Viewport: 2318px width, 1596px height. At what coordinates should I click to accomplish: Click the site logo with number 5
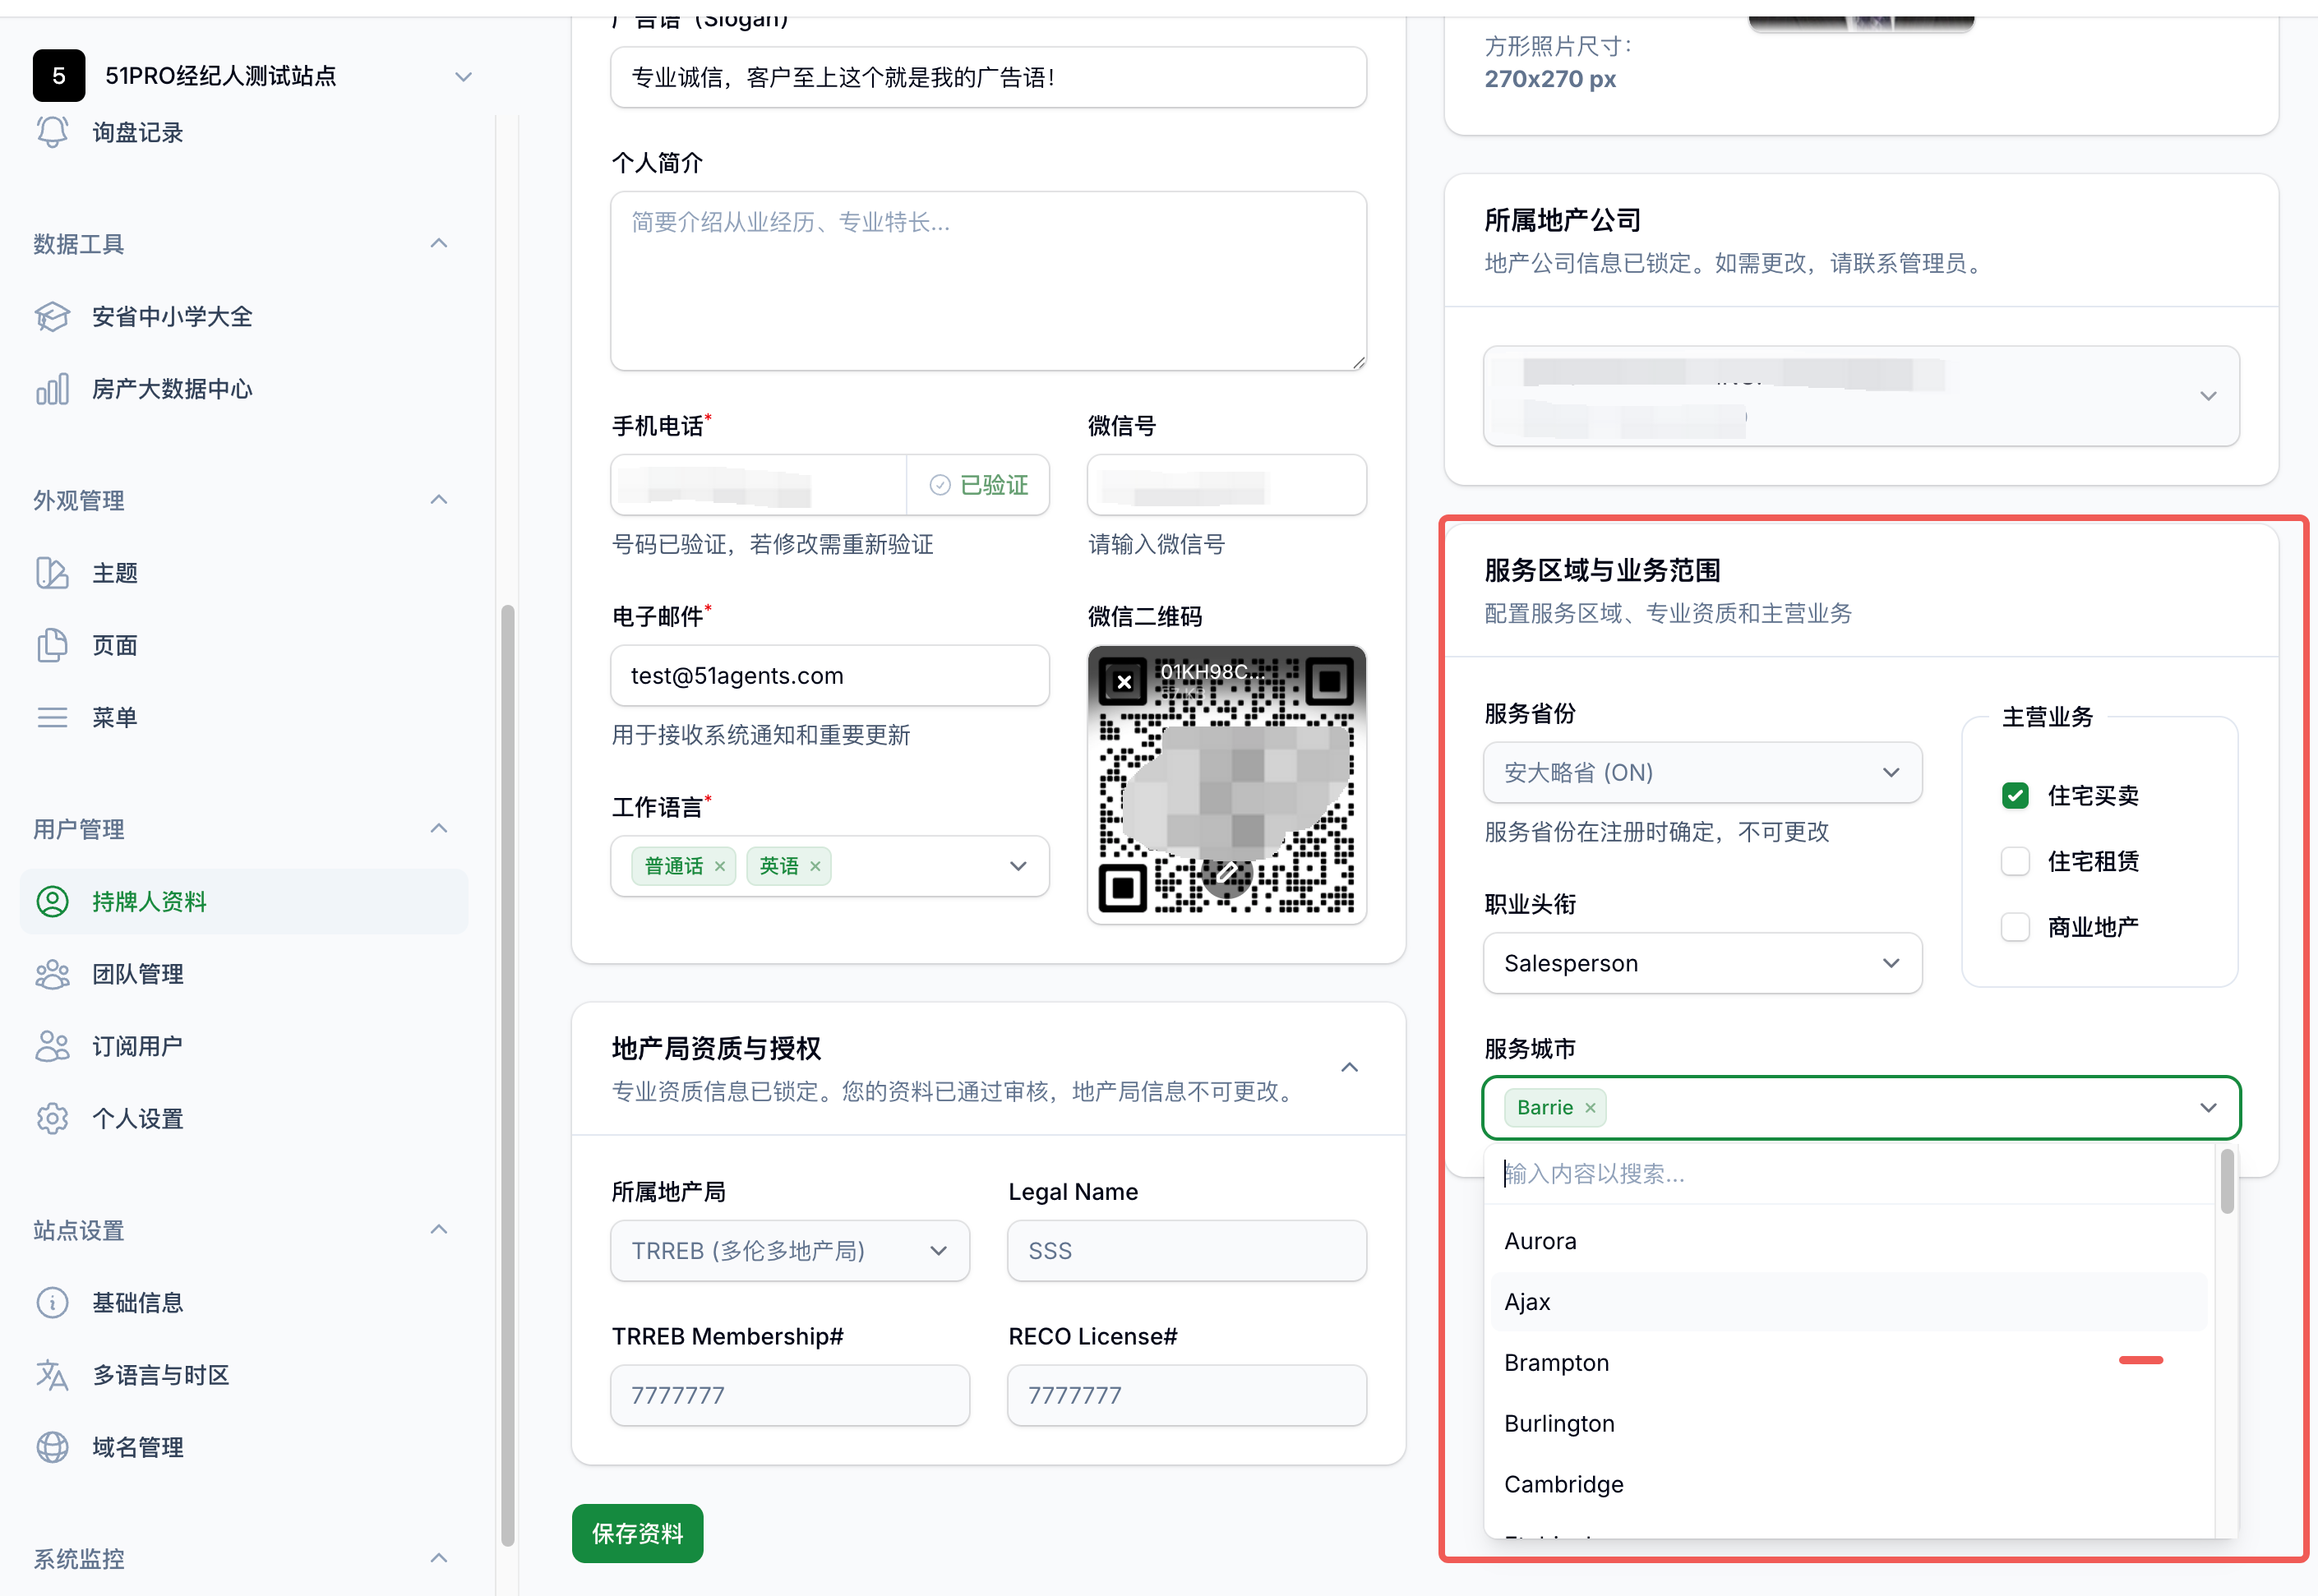pyautogui.click(x=59, y=76)
